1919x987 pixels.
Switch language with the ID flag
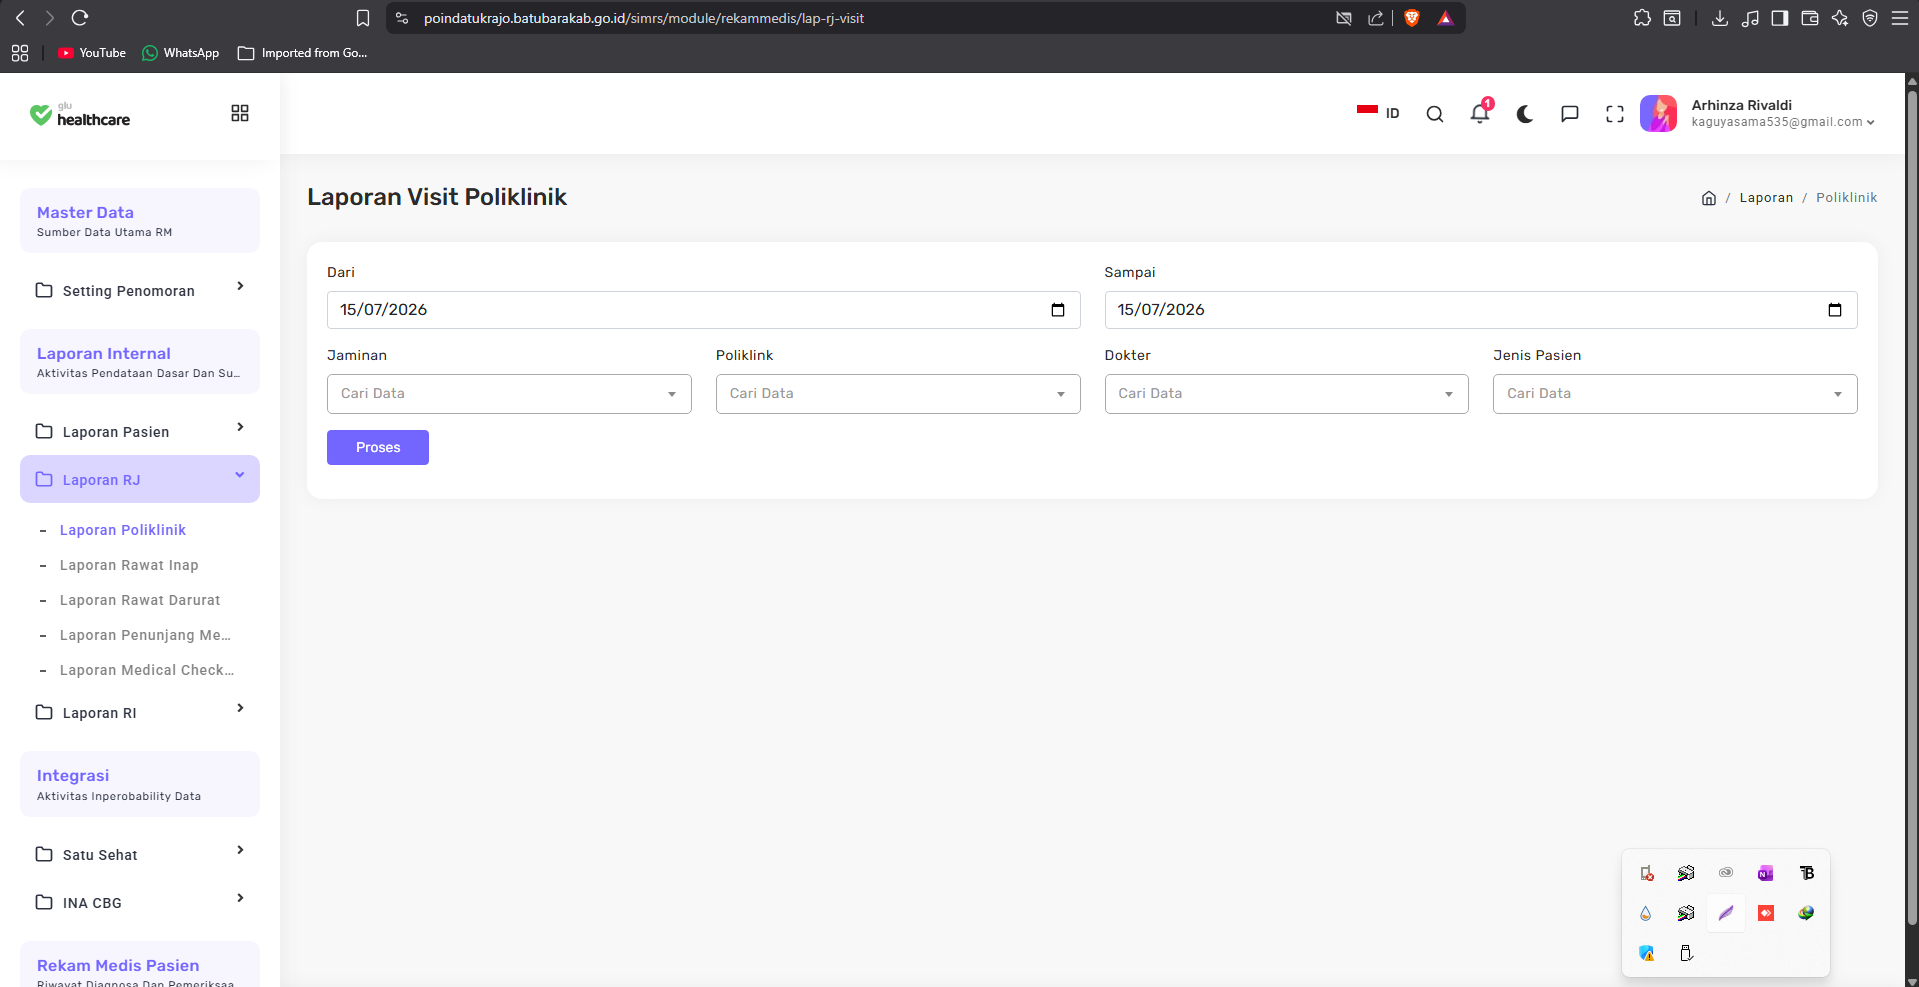pos(1378,113)
